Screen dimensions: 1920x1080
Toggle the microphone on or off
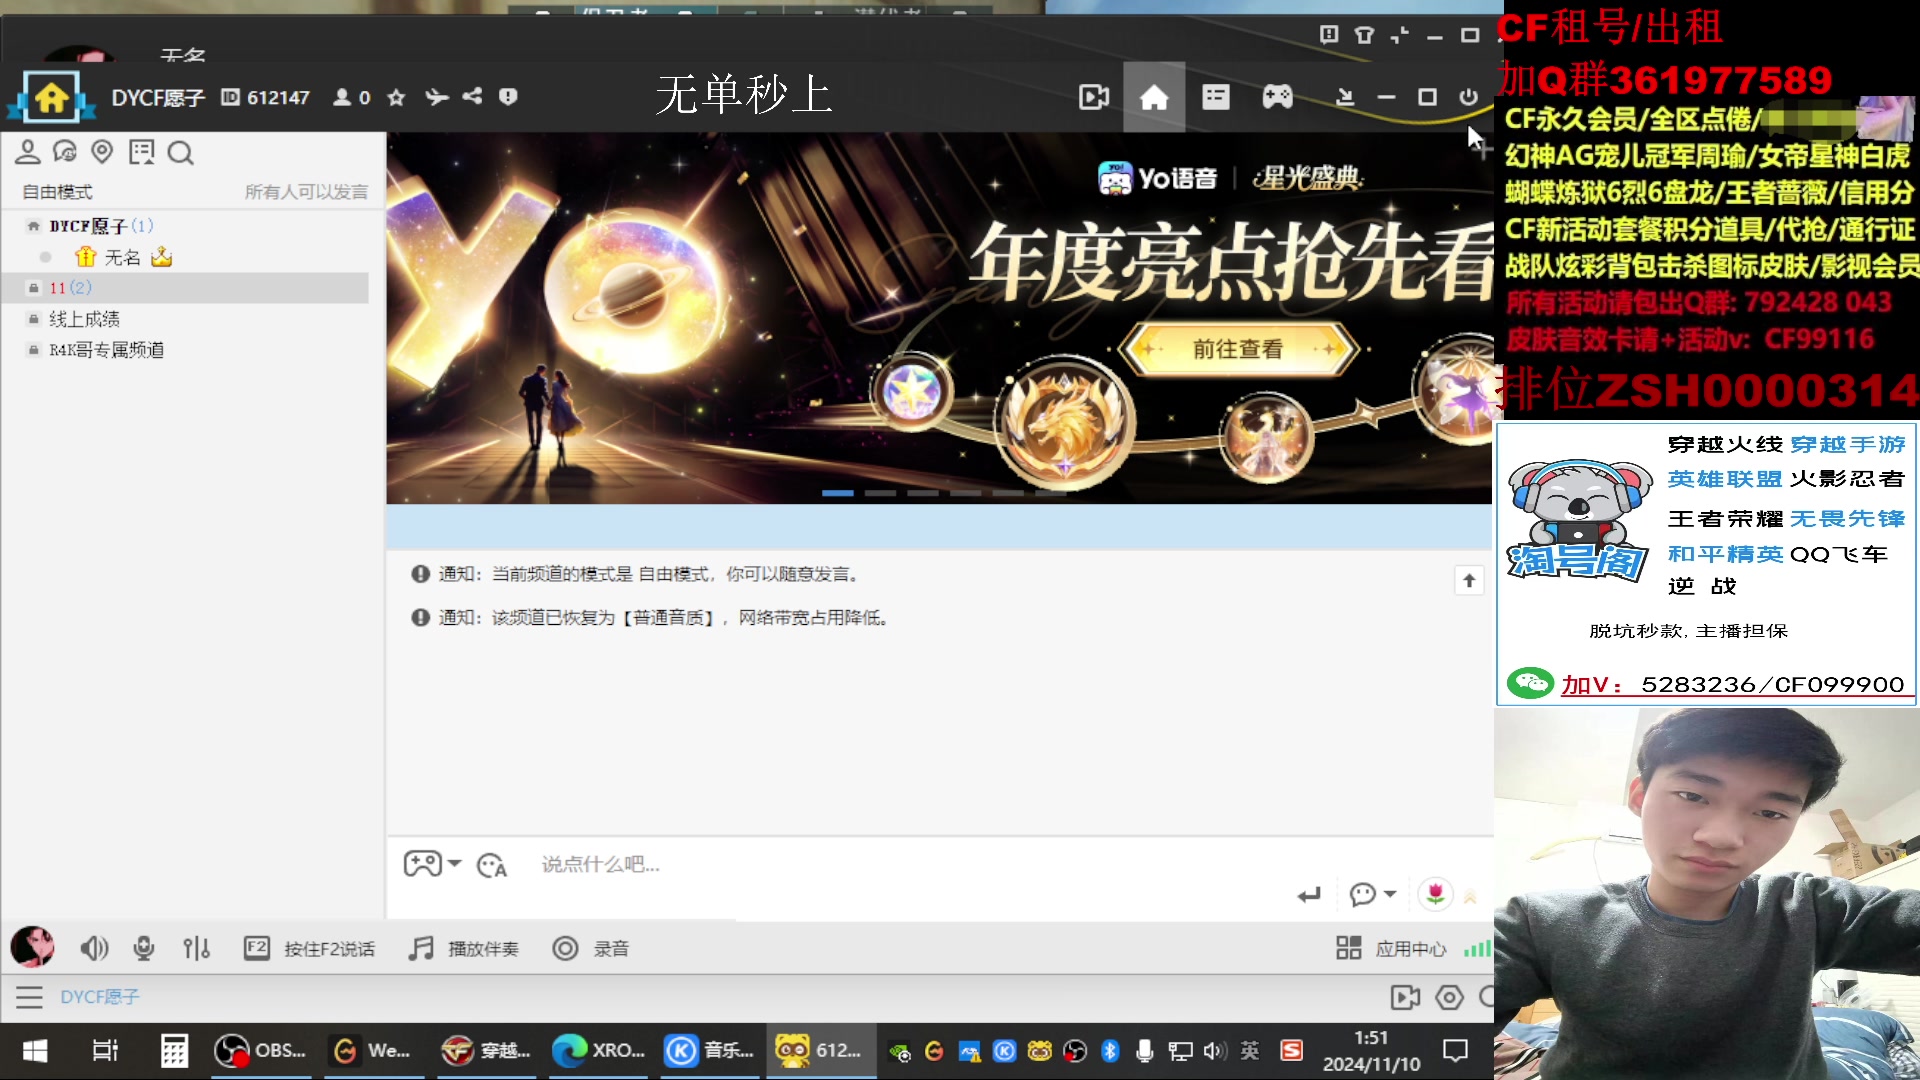[144, 948]
